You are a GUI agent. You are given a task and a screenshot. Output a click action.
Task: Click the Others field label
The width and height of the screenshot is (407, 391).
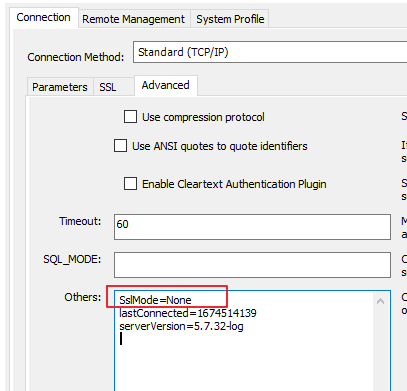83,297
